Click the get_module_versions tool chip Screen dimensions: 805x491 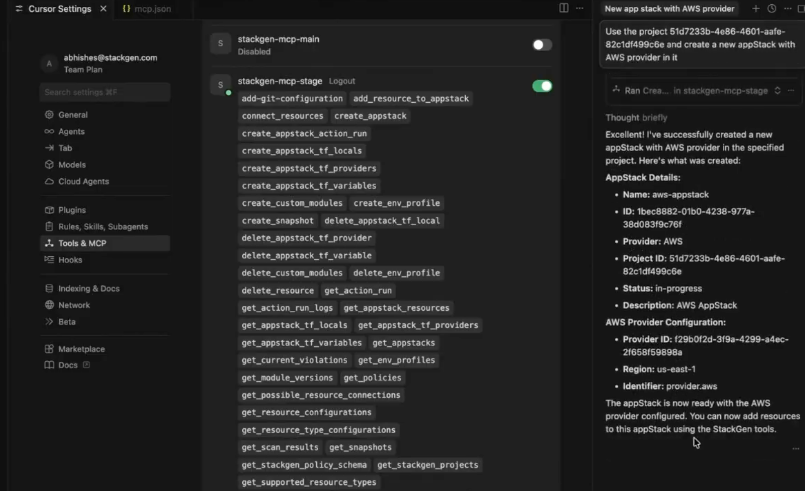click(x=287, y=378)
